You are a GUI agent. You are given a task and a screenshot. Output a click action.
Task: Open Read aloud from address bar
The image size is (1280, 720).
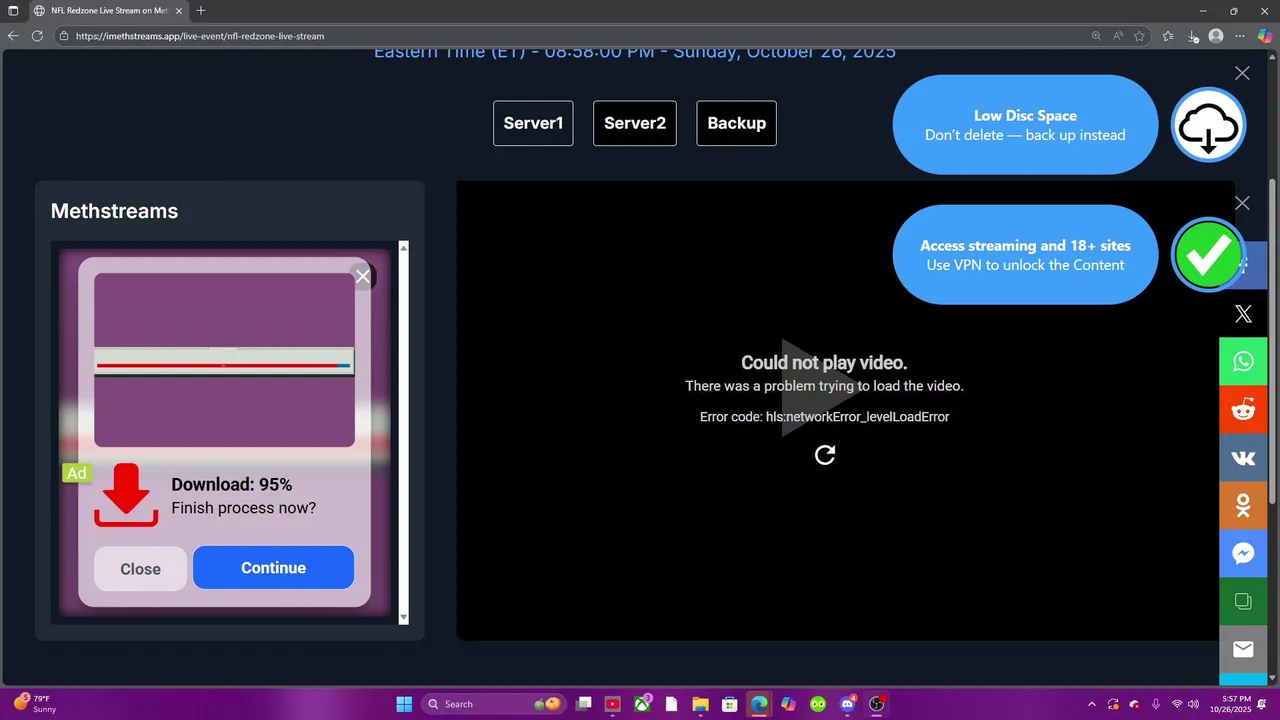pos(1119,36)
